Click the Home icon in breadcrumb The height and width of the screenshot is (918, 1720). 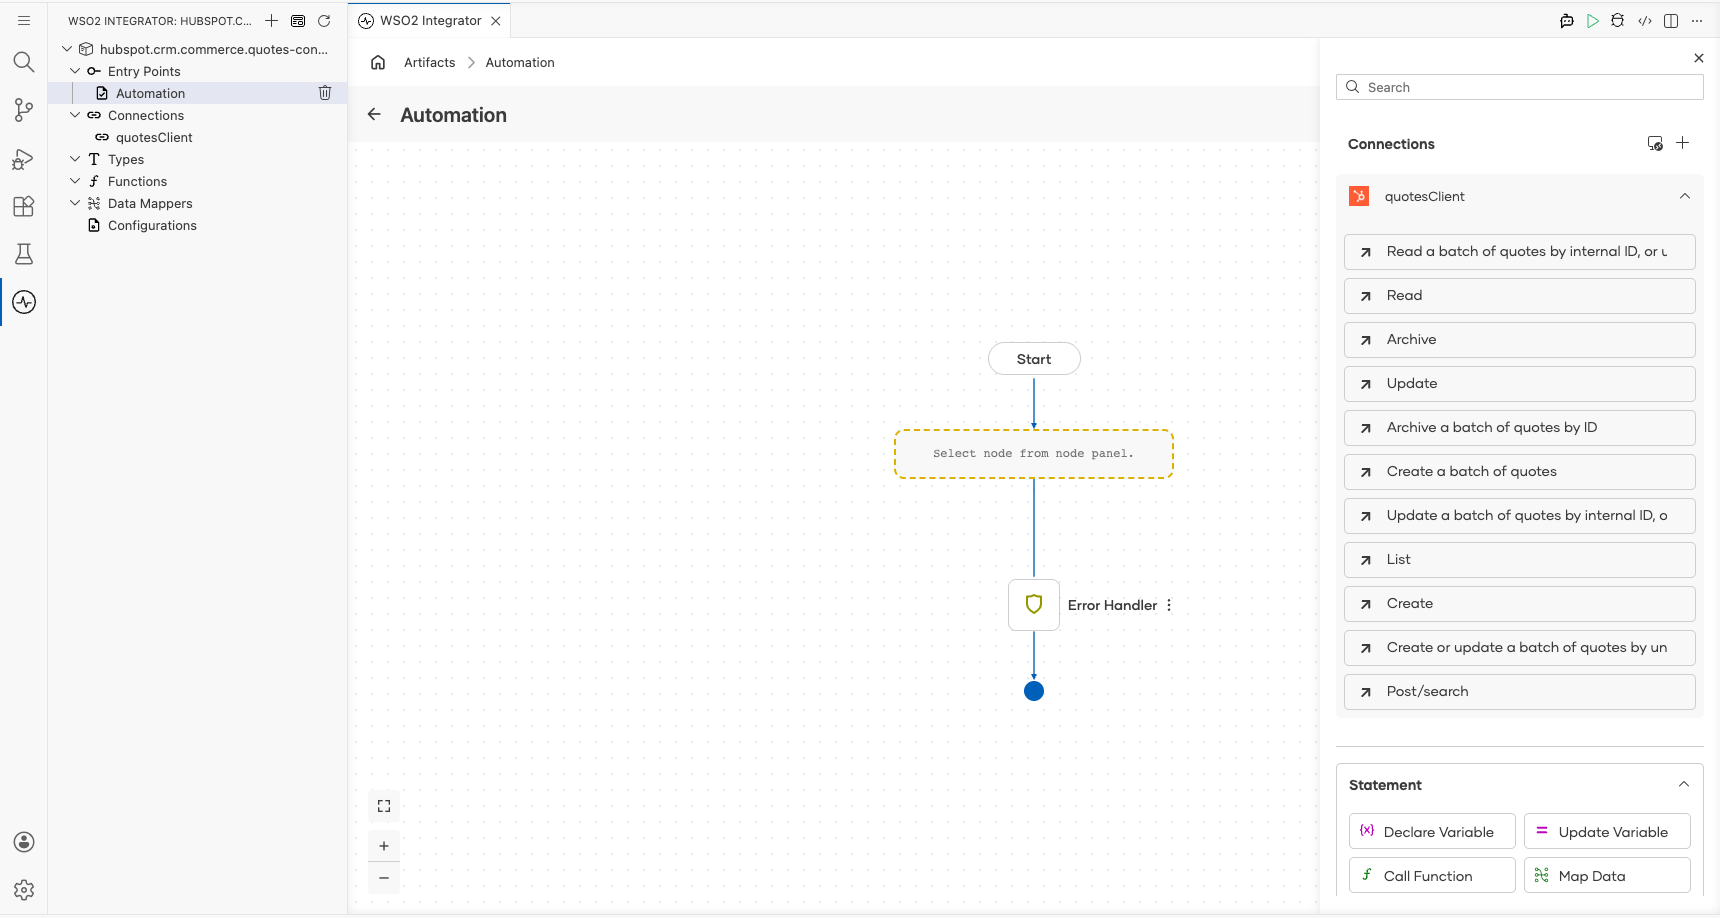point(378,62)
